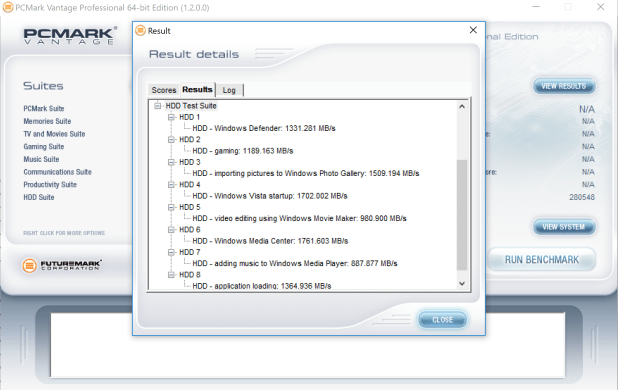
Task: Click the results list scrollbar thumb
Action: point(462,215)
